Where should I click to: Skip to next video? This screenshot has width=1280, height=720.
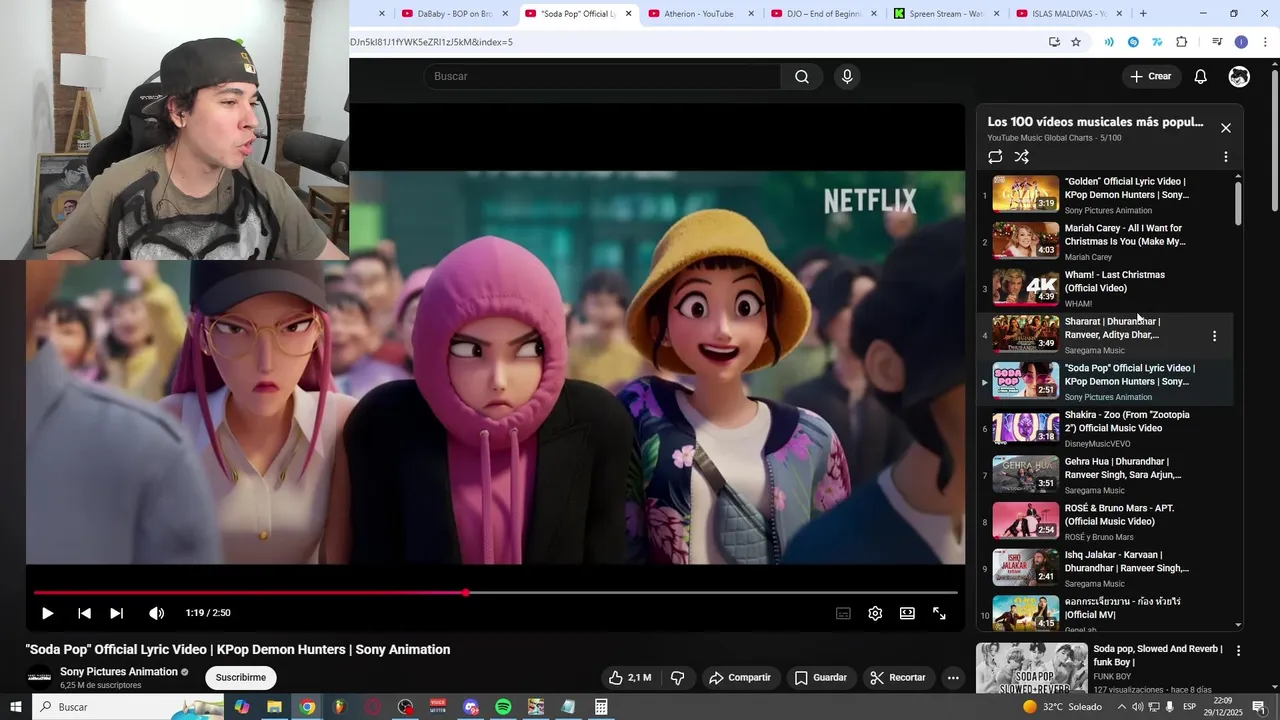pos(117,613)
